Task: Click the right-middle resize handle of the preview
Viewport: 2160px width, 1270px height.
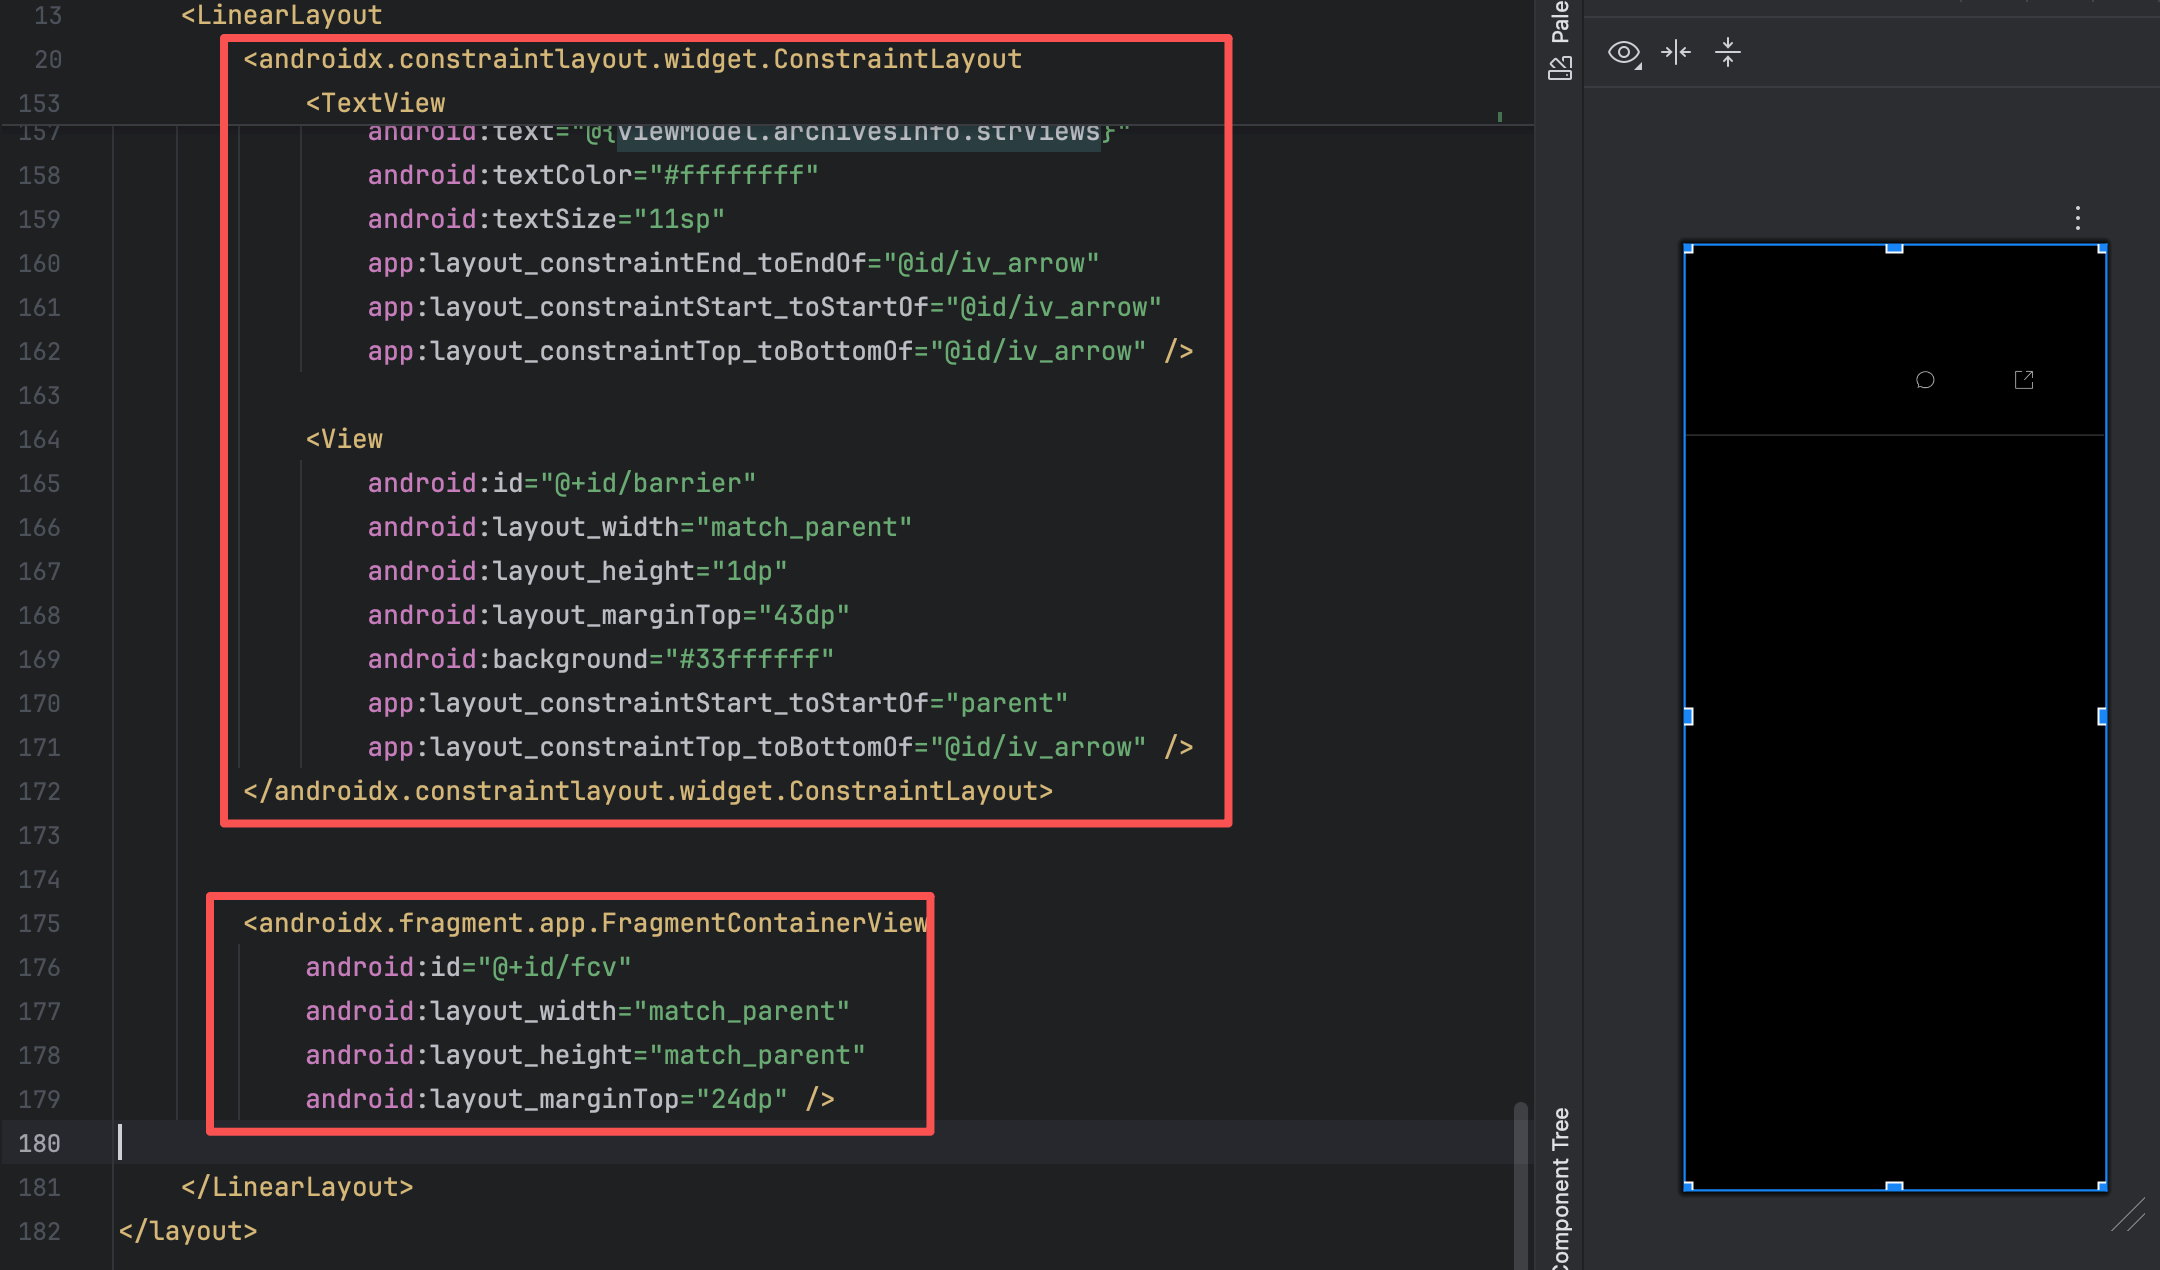Action: pos(2102,716)
